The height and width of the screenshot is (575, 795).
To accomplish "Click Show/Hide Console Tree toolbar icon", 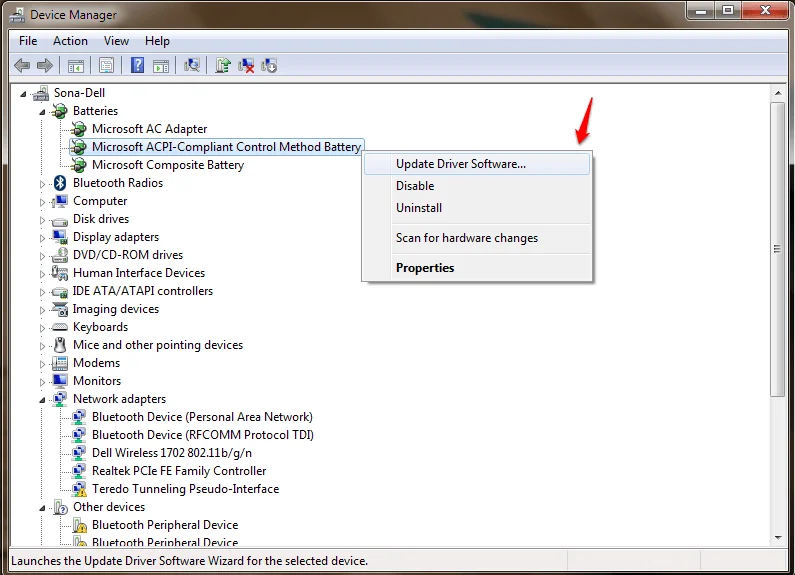I will 76,66.
